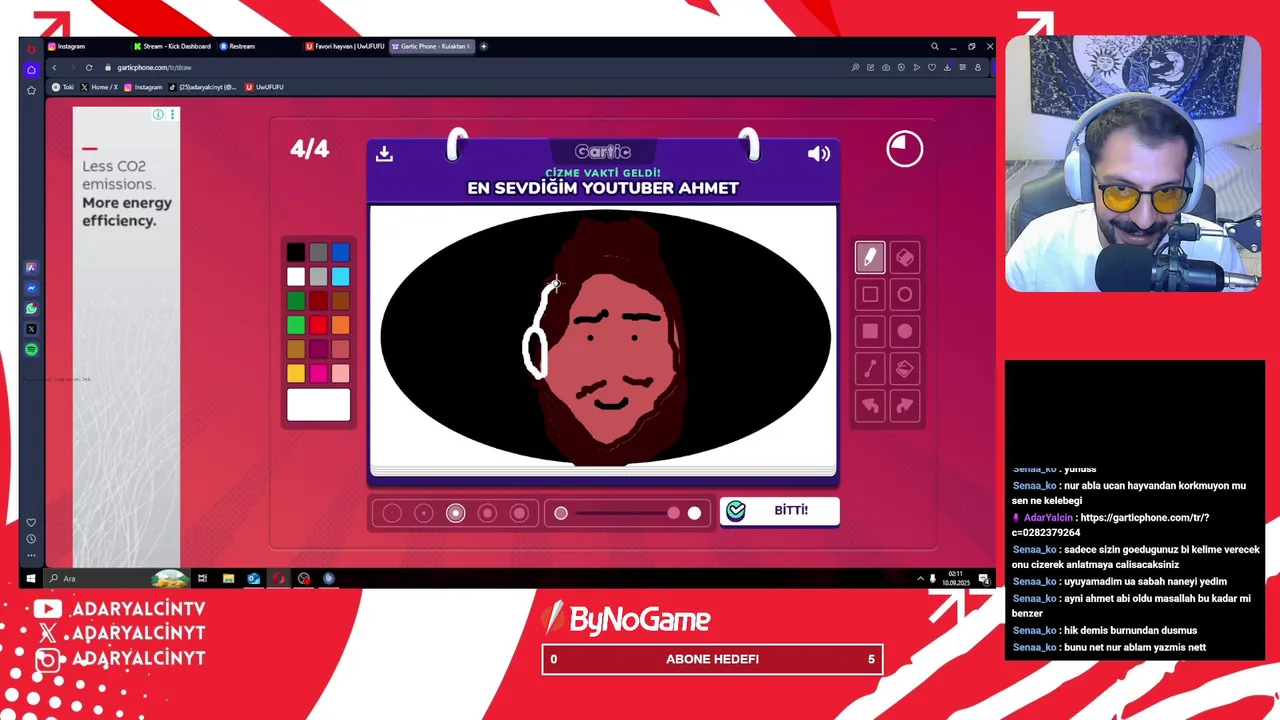Adjust the brush opacity slider handle
Image resolution: width=1280 pixels, height=720 pixels.
(674, 513)
